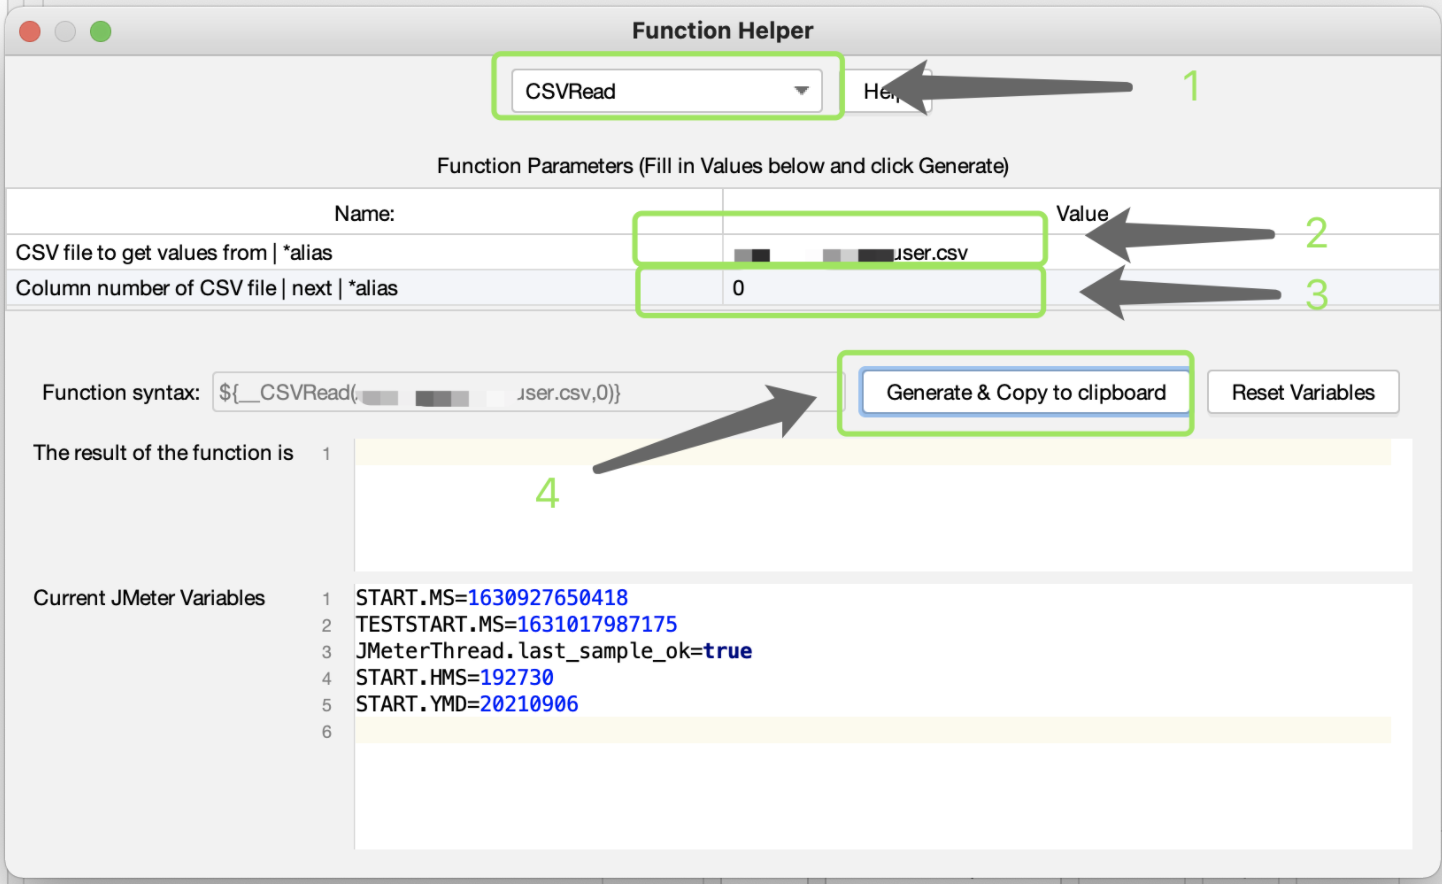Click the START.YMD variable line
The height and width of the screenshot is (884, 1442).
467,704
